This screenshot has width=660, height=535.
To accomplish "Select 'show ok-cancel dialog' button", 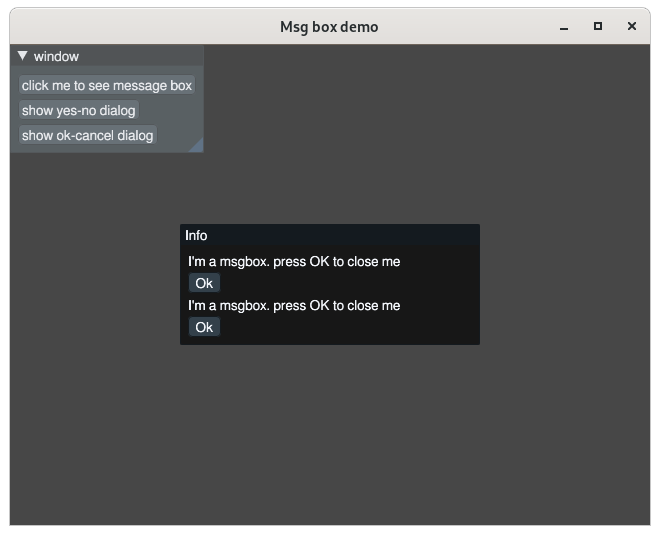I will 88,135.
